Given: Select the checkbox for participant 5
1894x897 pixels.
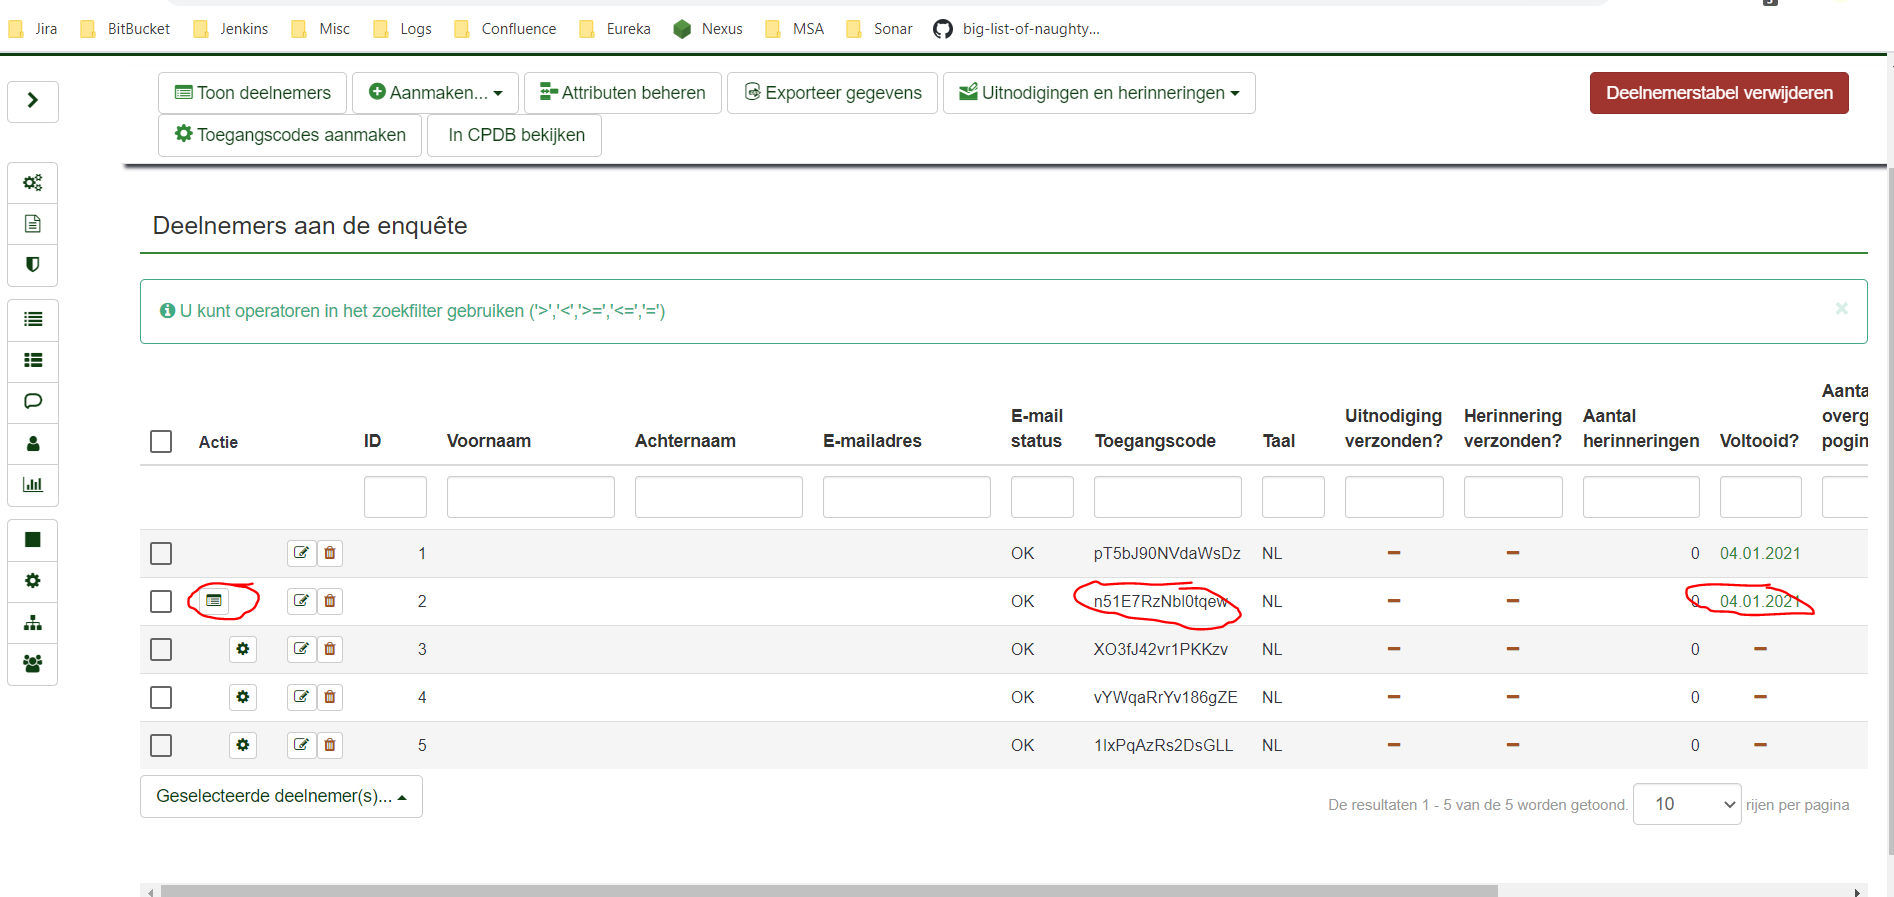Looking at the screenshot, I should (161, 745).
